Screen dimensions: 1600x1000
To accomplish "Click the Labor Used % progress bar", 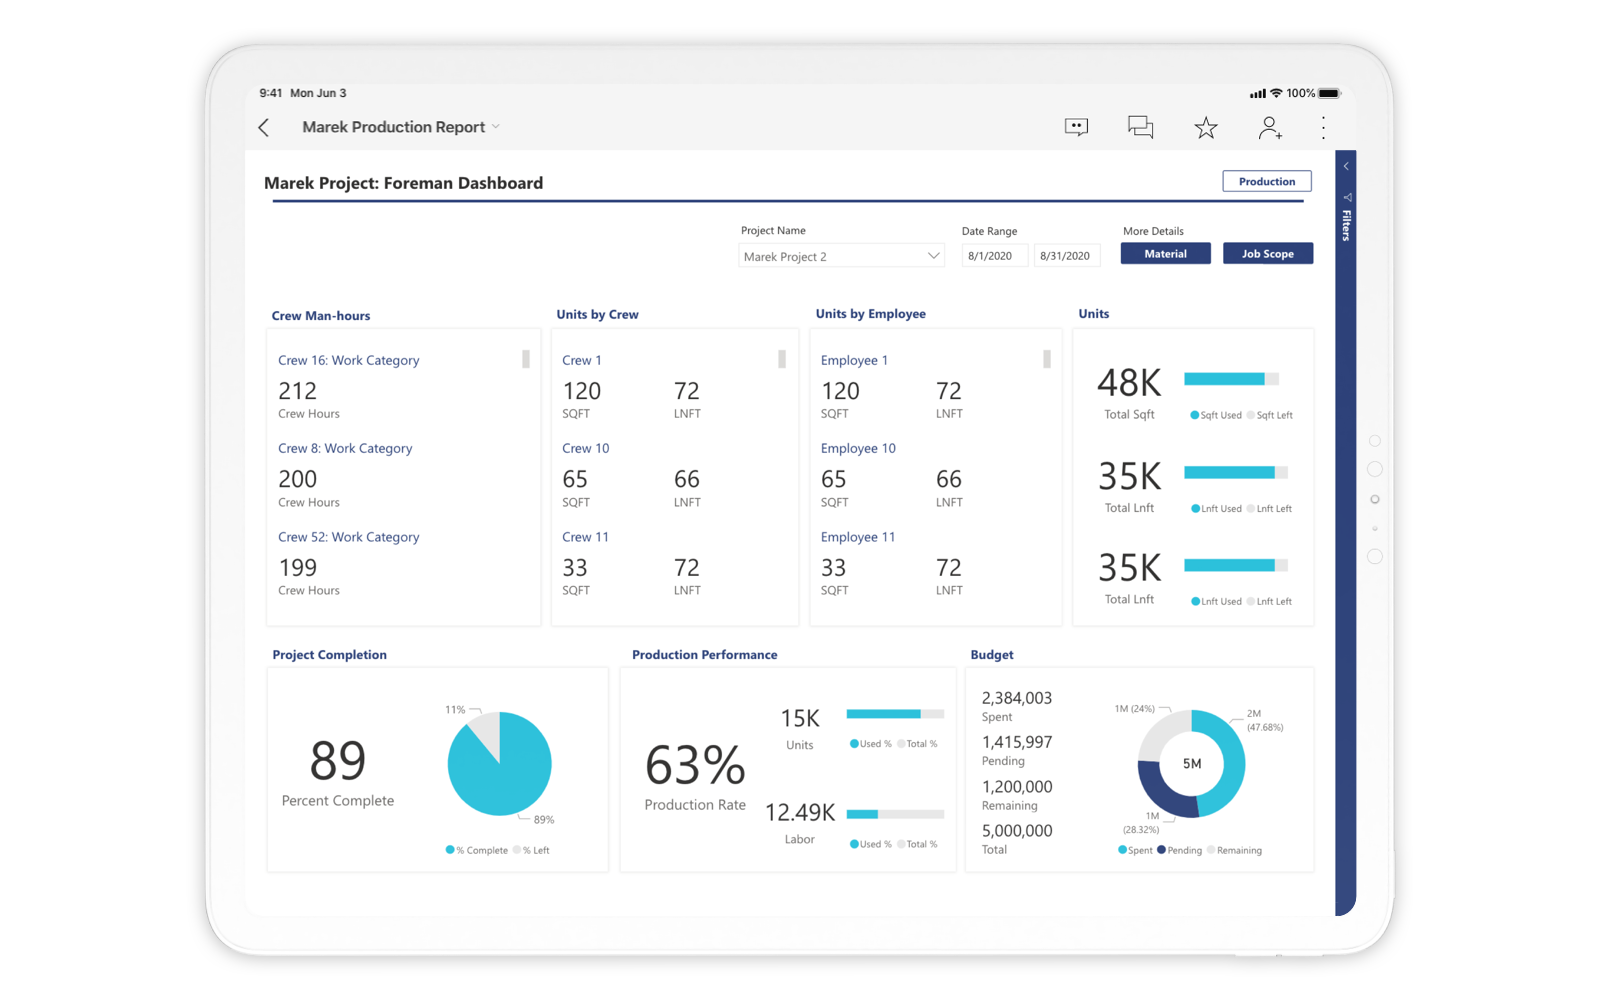I will [x=895, y=814].
